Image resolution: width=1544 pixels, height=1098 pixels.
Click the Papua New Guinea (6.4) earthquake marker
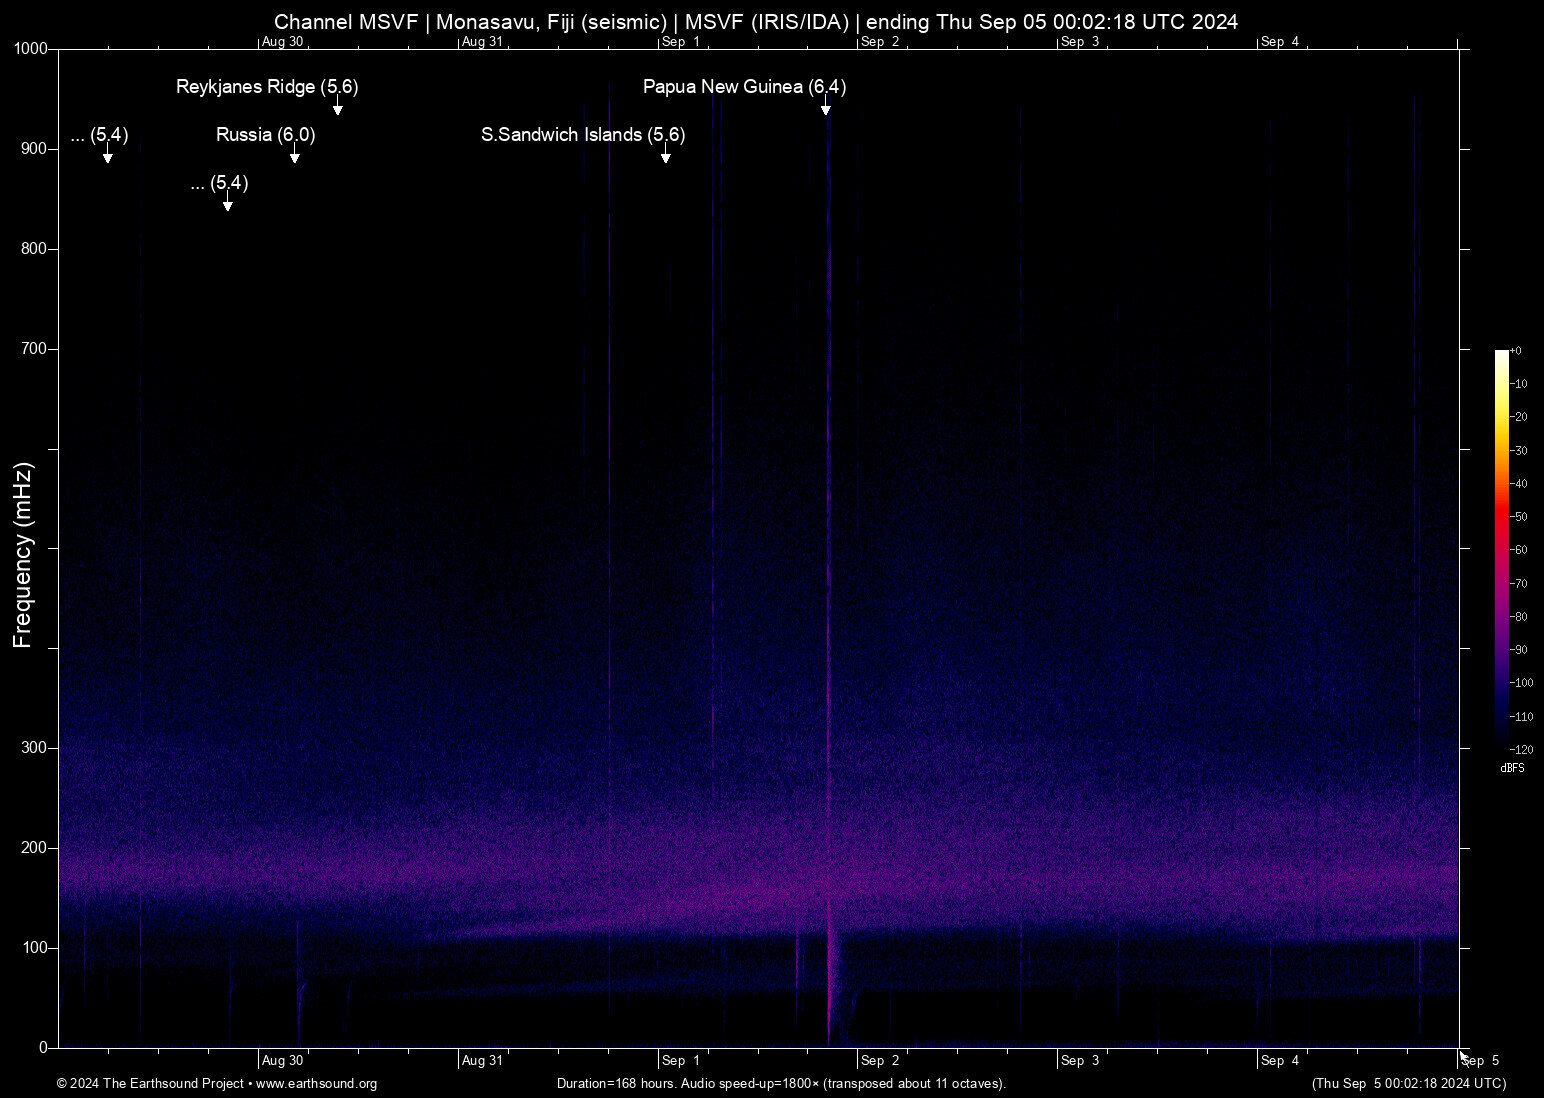[744, 87]
